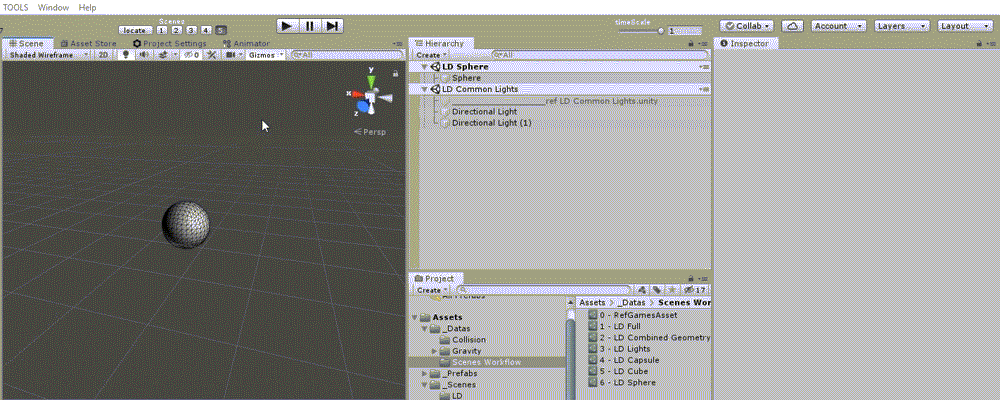Toggle scene audio speaker icon

click(144, 55)
